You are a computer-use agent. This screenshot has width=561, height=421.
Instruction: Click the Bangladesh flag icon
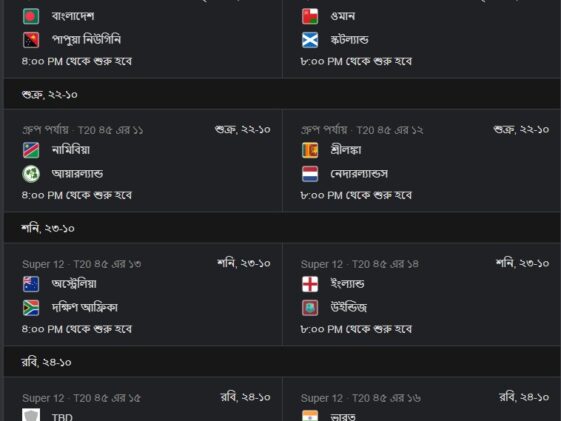click(31, 16)
